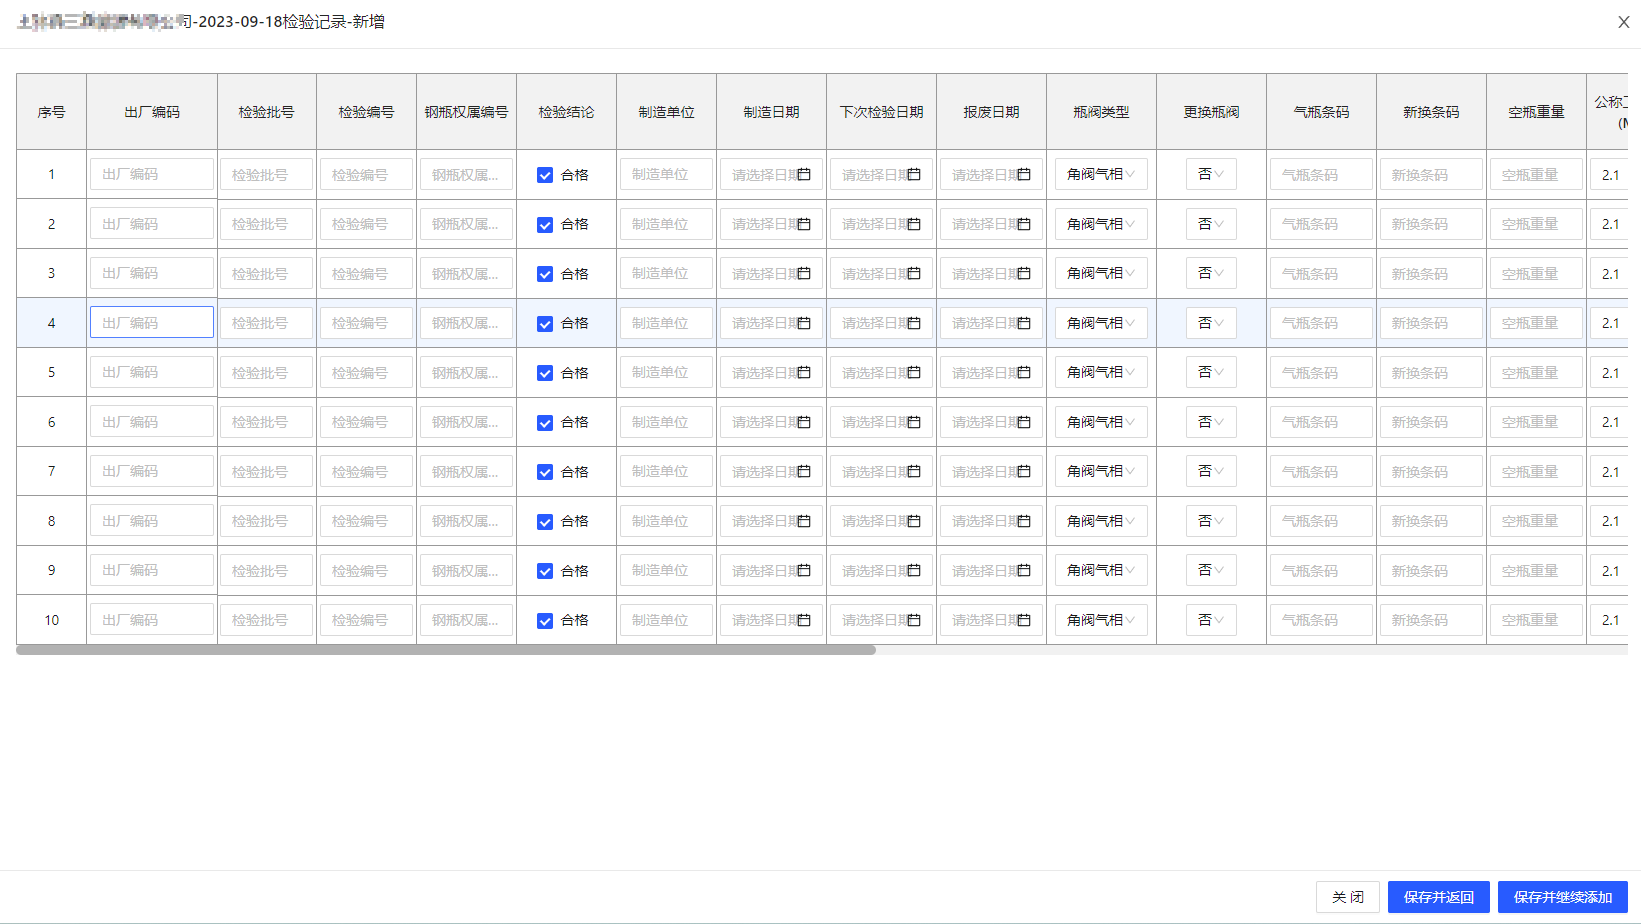1641x924 pixels.
Task: Click the 下次检验日期 column header
Action: click(x=881, y=112)
